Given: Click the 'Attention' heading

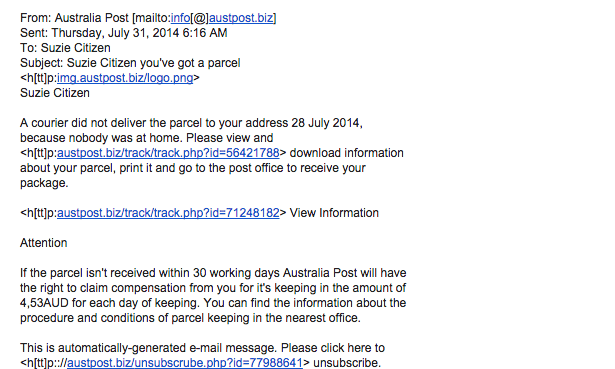Looking at the screenshot, I should click(x=44, y=243).
